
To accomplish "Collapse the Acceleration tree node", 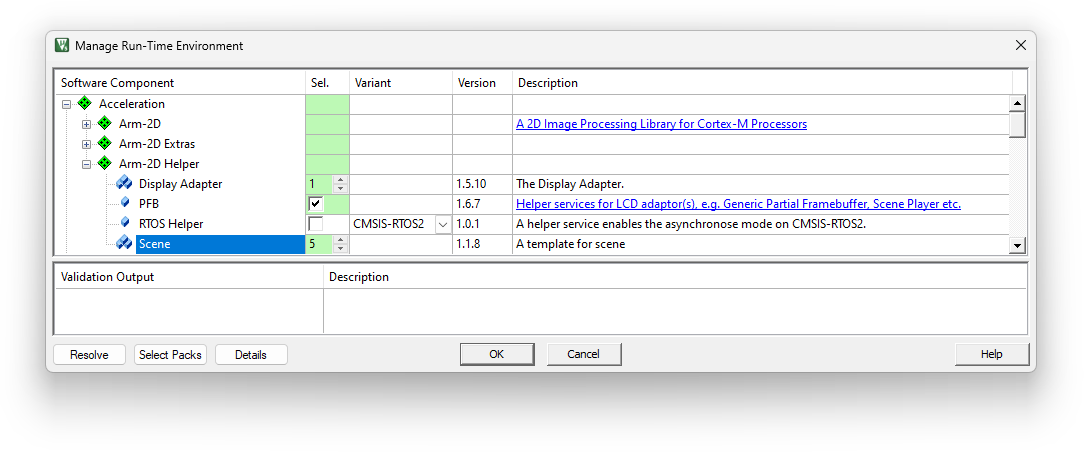I will 66,104.
